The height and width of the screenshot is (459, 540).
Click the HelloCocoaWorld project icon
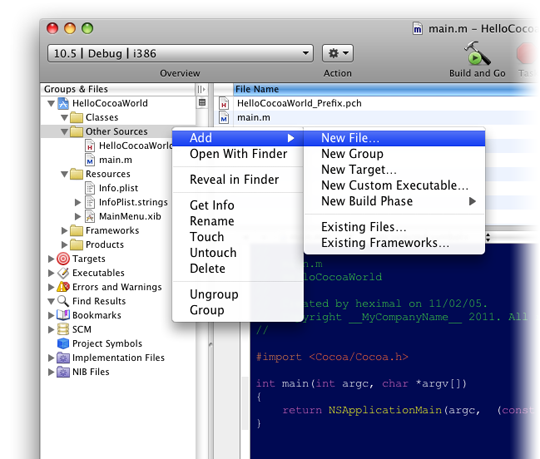pos(63,103)
